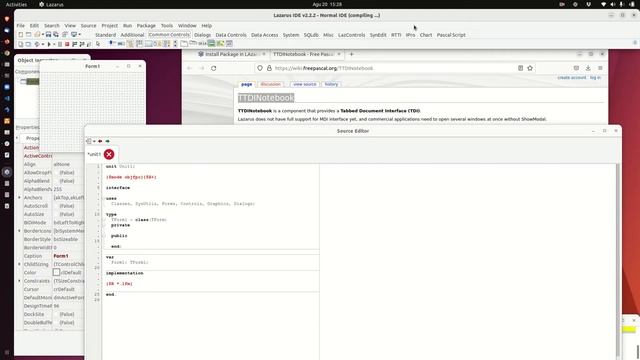Select the TProgressBar component icon

point(121,43)
